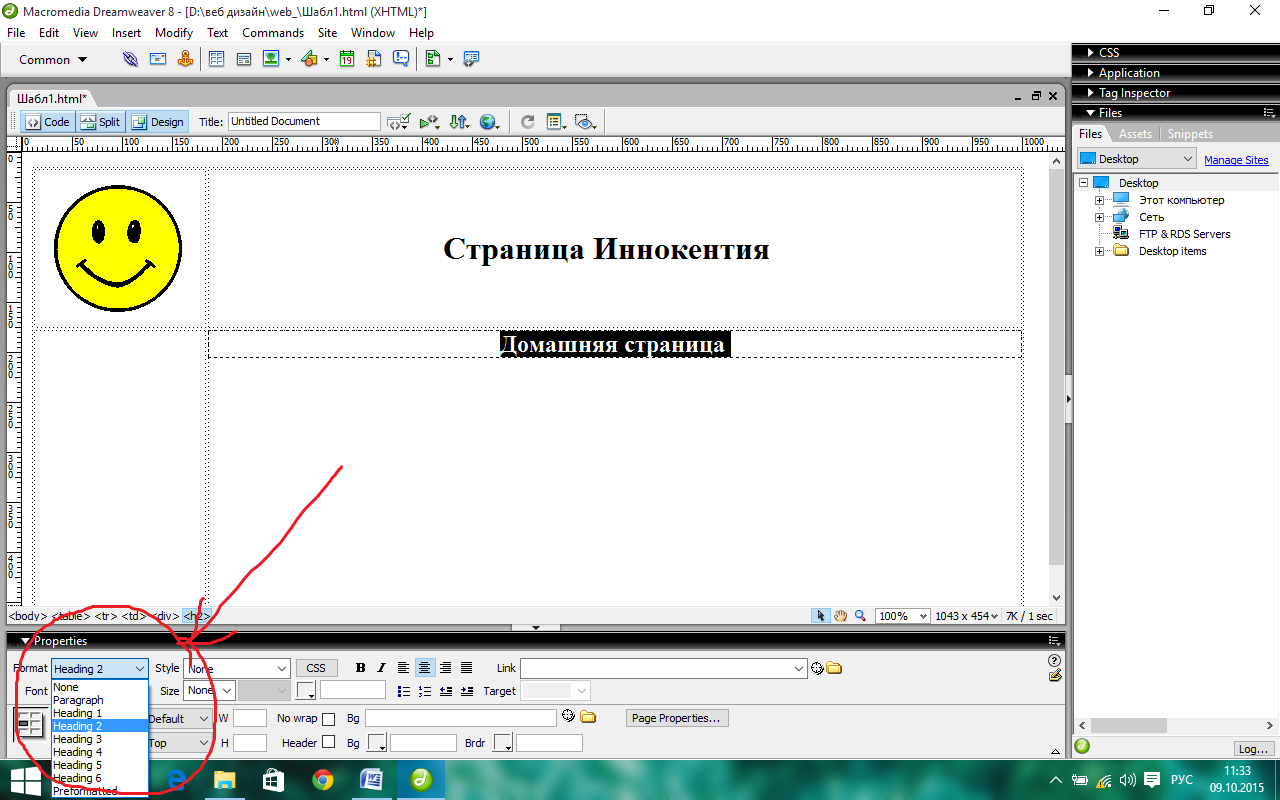Open the Tag Chooser icon
The height and width of the screenshot is (800, 1280).
tap(471, 59)
